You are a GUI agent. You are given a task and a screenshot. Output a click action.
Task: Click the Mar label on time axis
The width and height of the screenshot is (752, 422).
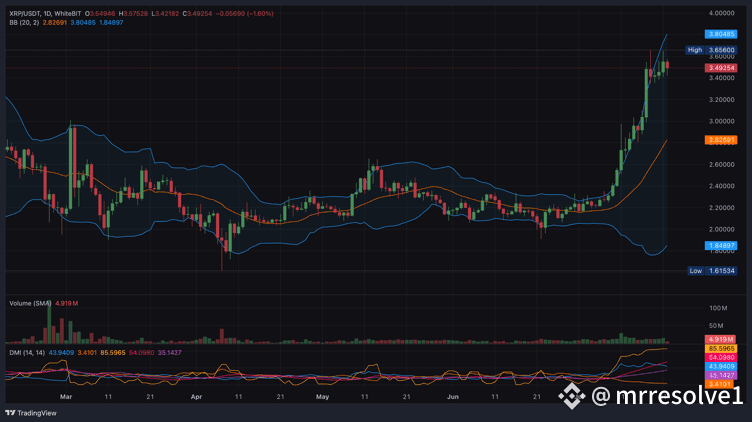point(66,397)
